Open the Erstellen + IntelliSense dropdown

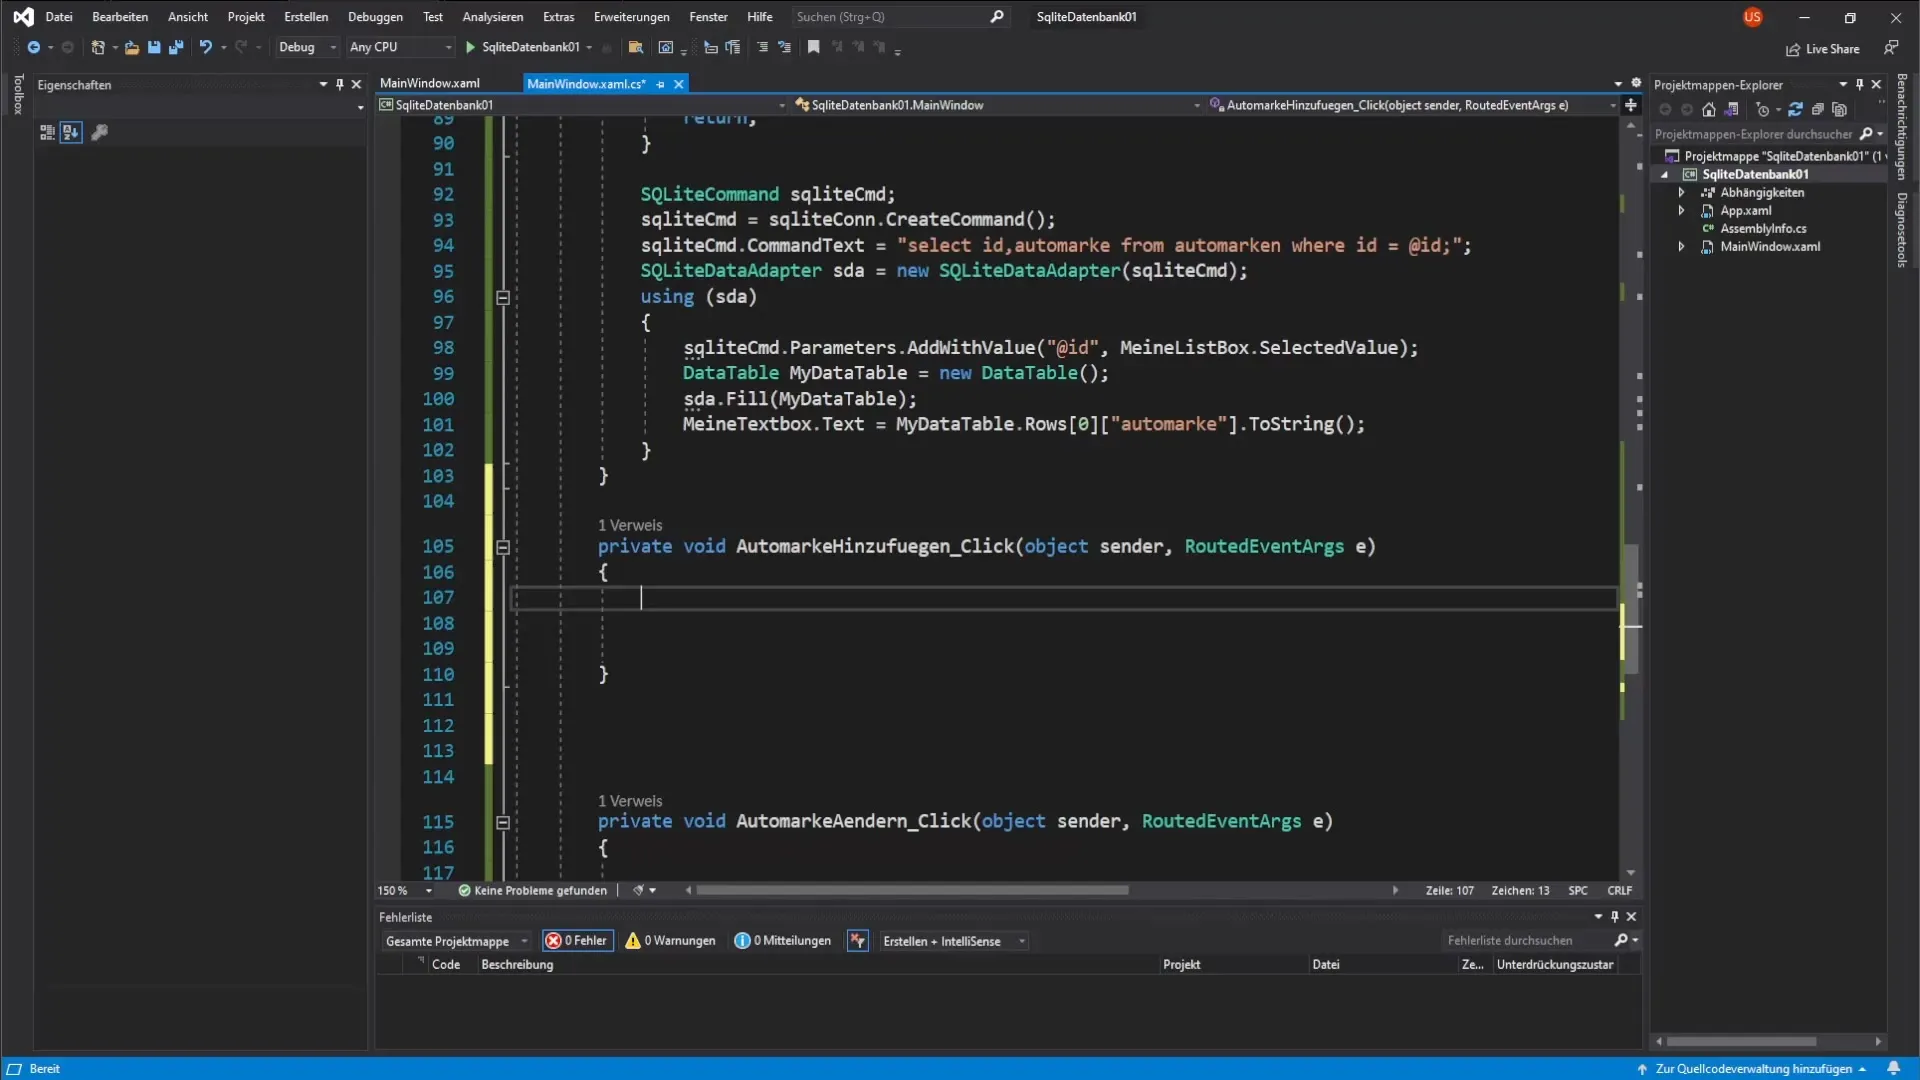click(x=954, y=941)
